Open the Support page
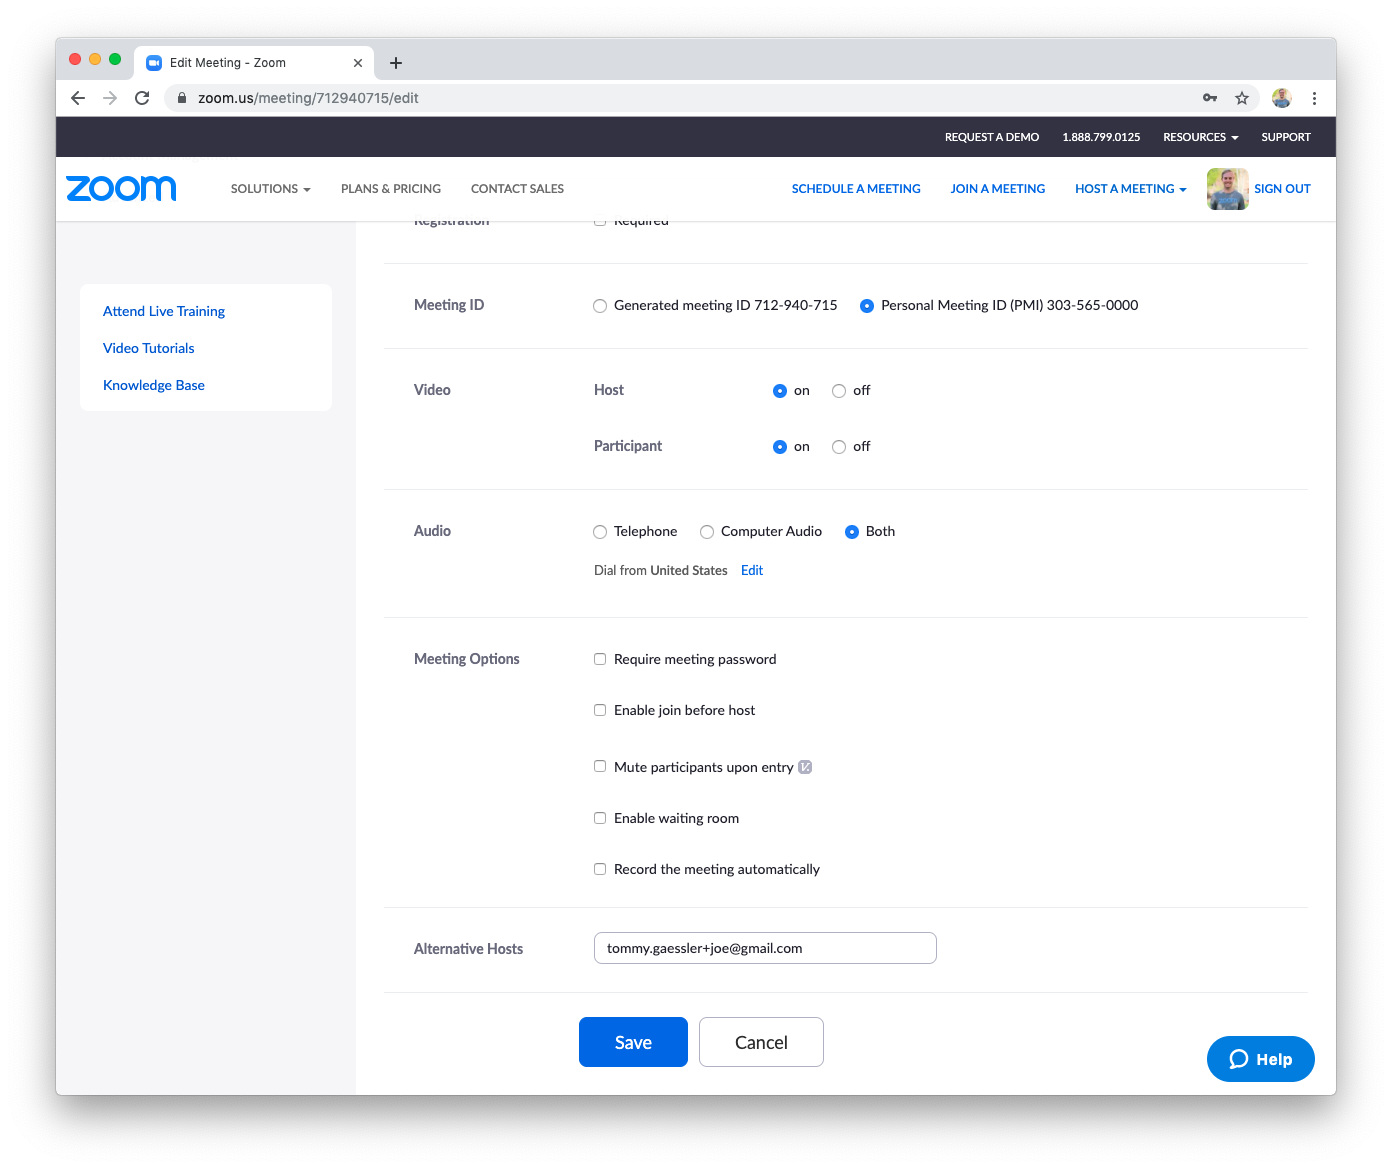The height and width of the screenshot is (1169, 1392). [x=1286, y=137]
